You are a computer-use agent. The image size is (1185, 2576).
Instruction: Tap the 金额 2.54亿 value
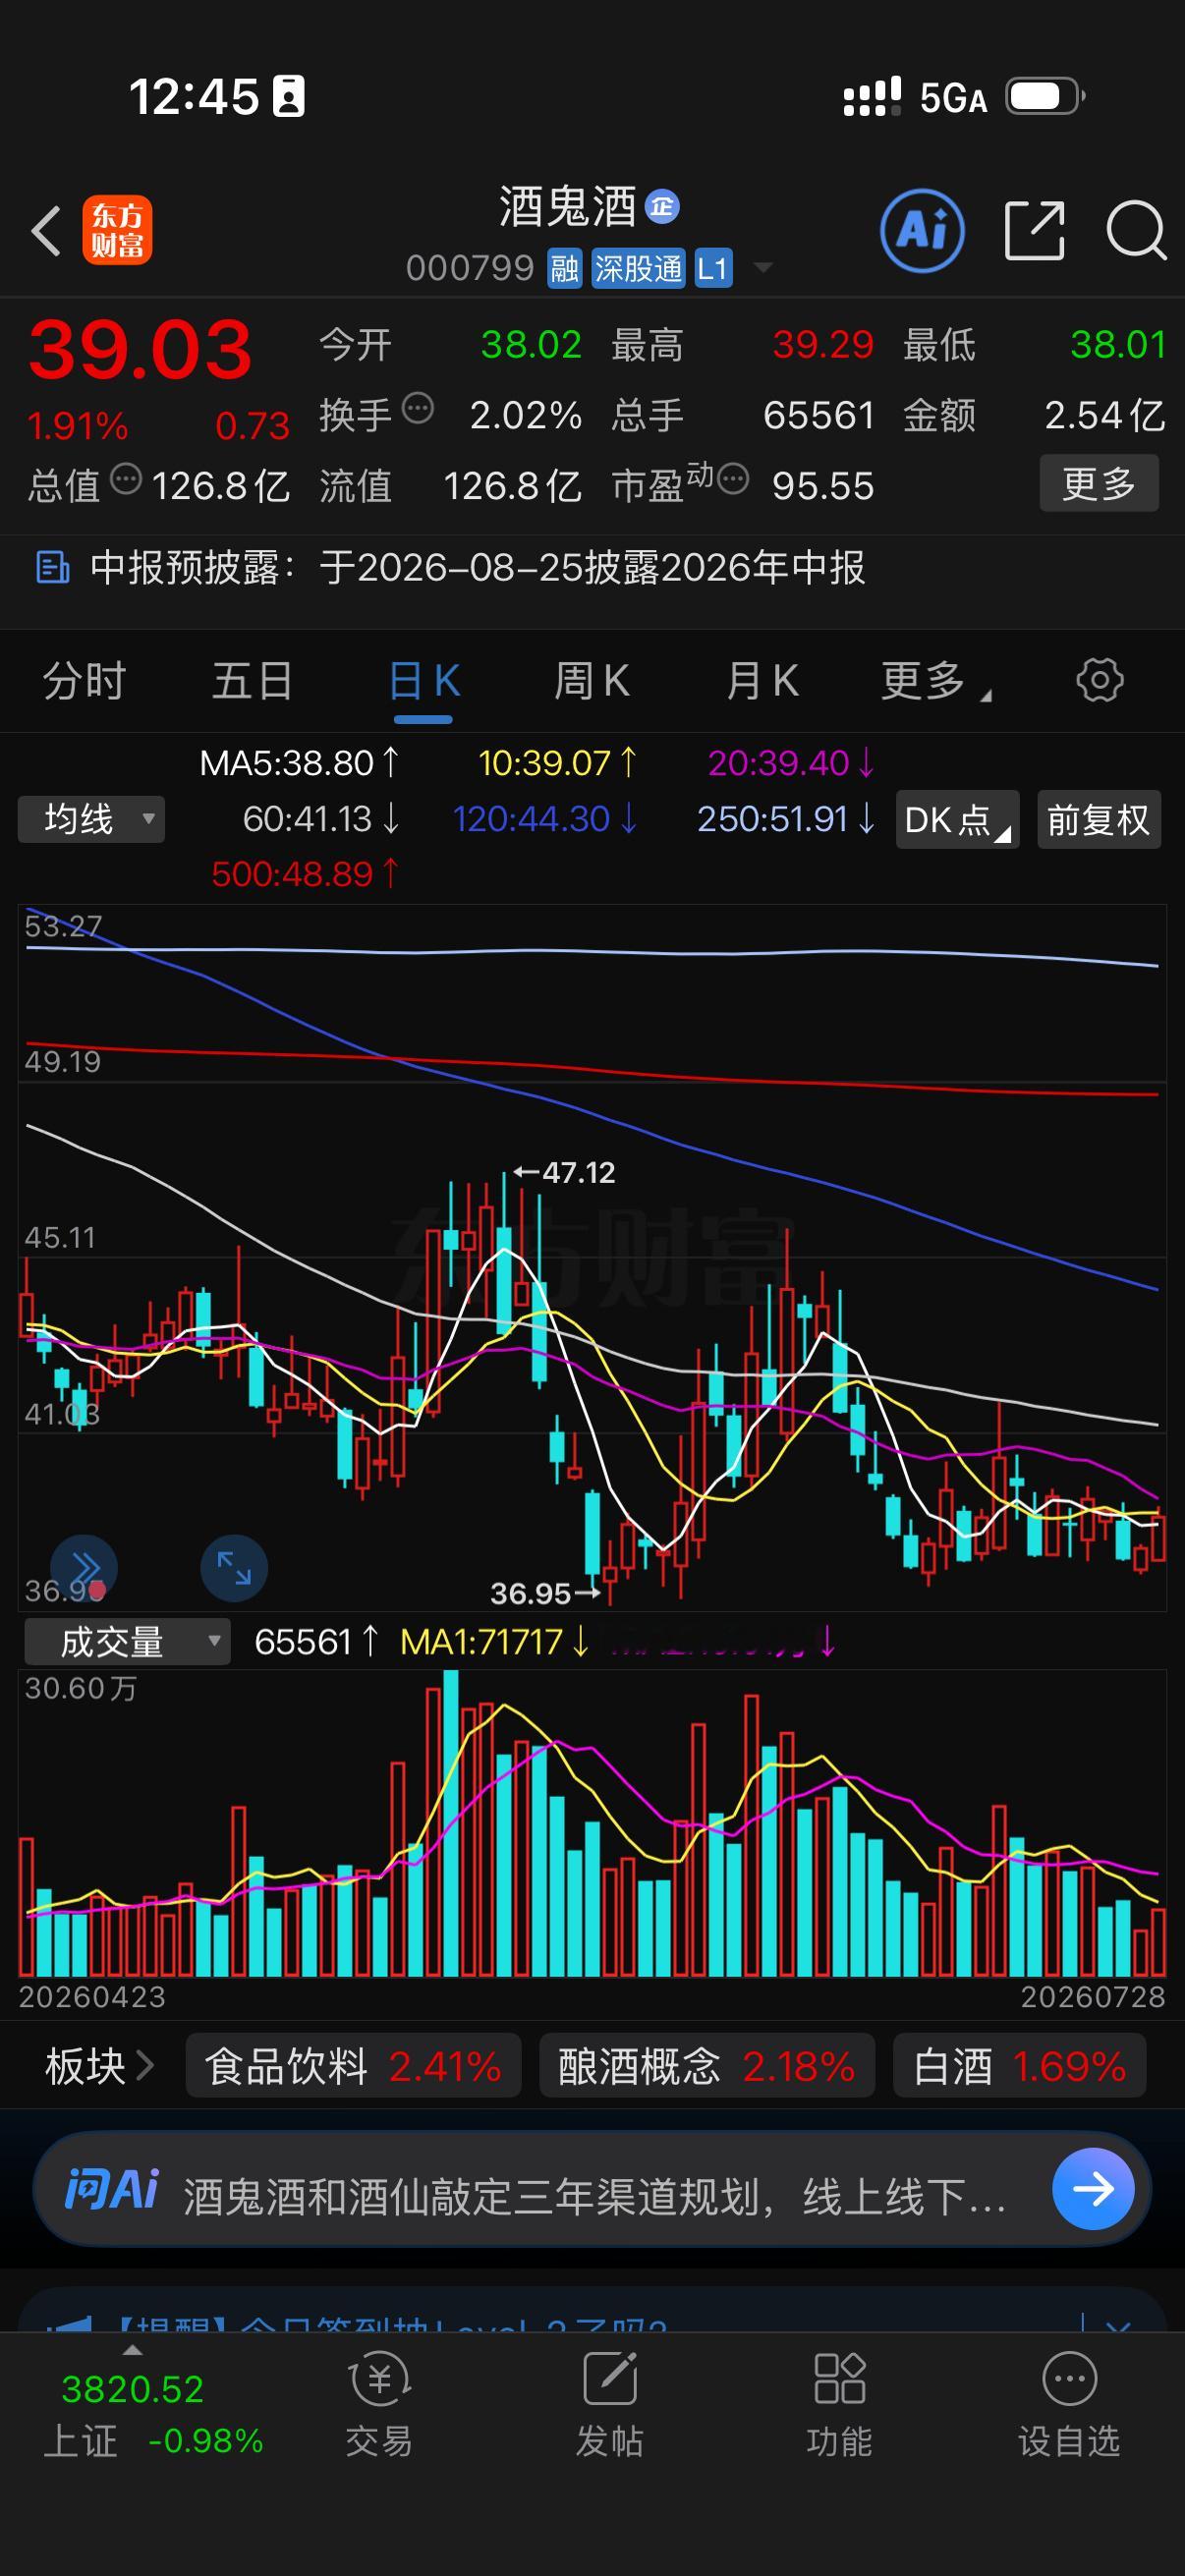click(x=1104, y=415)
